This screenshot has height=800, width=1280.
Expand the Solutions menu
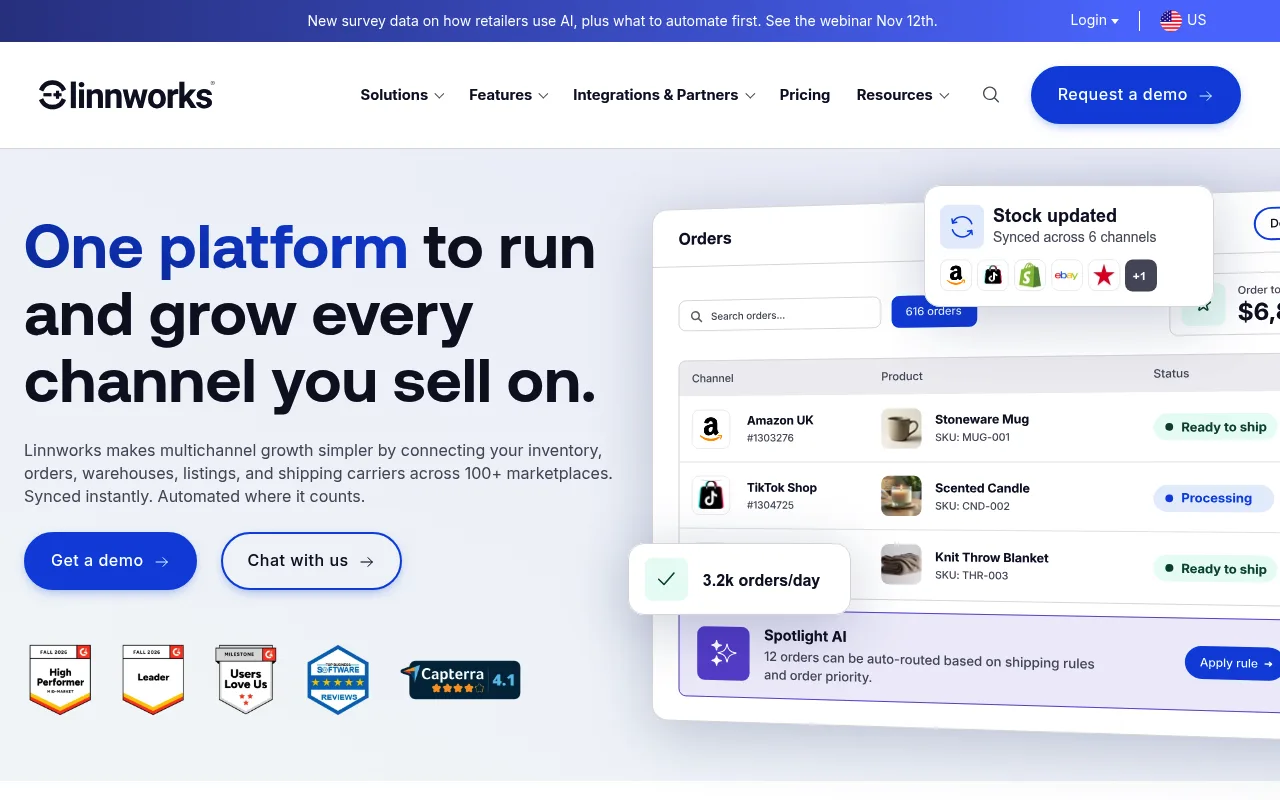pos(402,95)
